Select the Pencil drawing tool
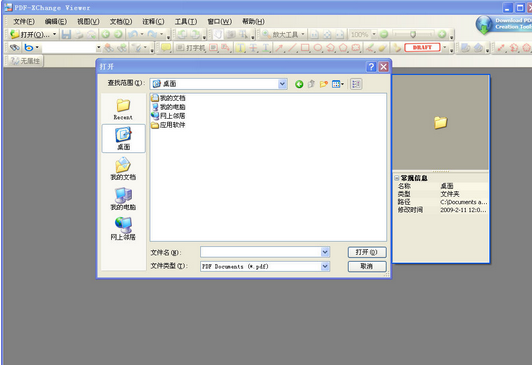The image size is (532, 365). pos(370,47)
